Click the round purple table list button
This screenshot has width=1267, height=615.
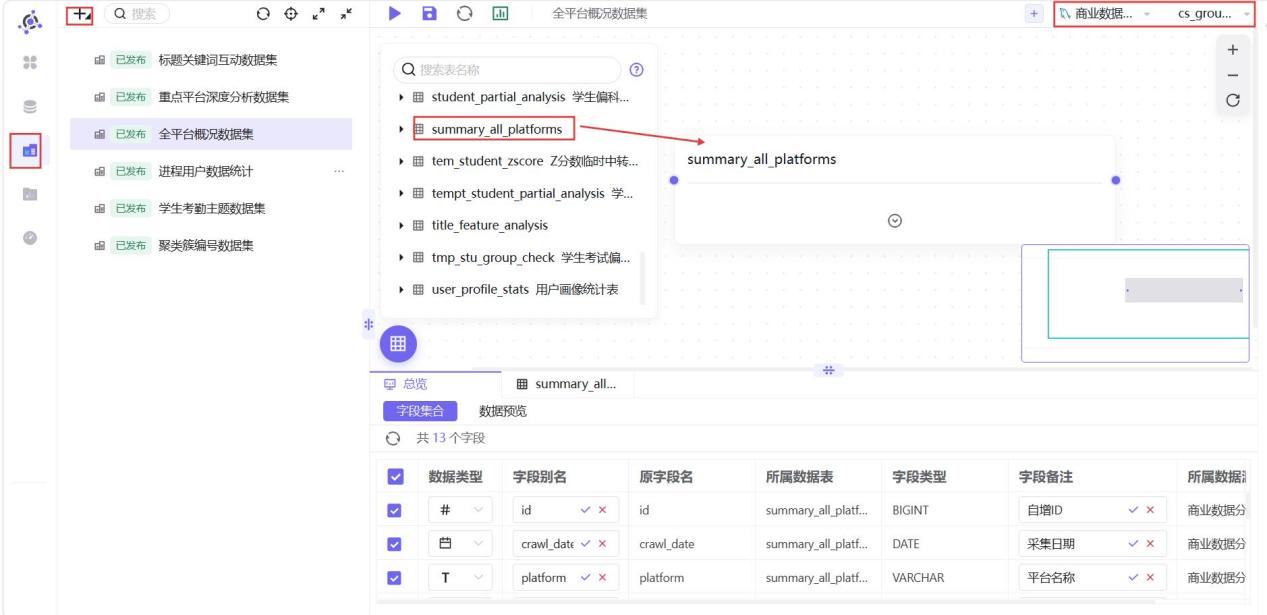coord(397,344)
